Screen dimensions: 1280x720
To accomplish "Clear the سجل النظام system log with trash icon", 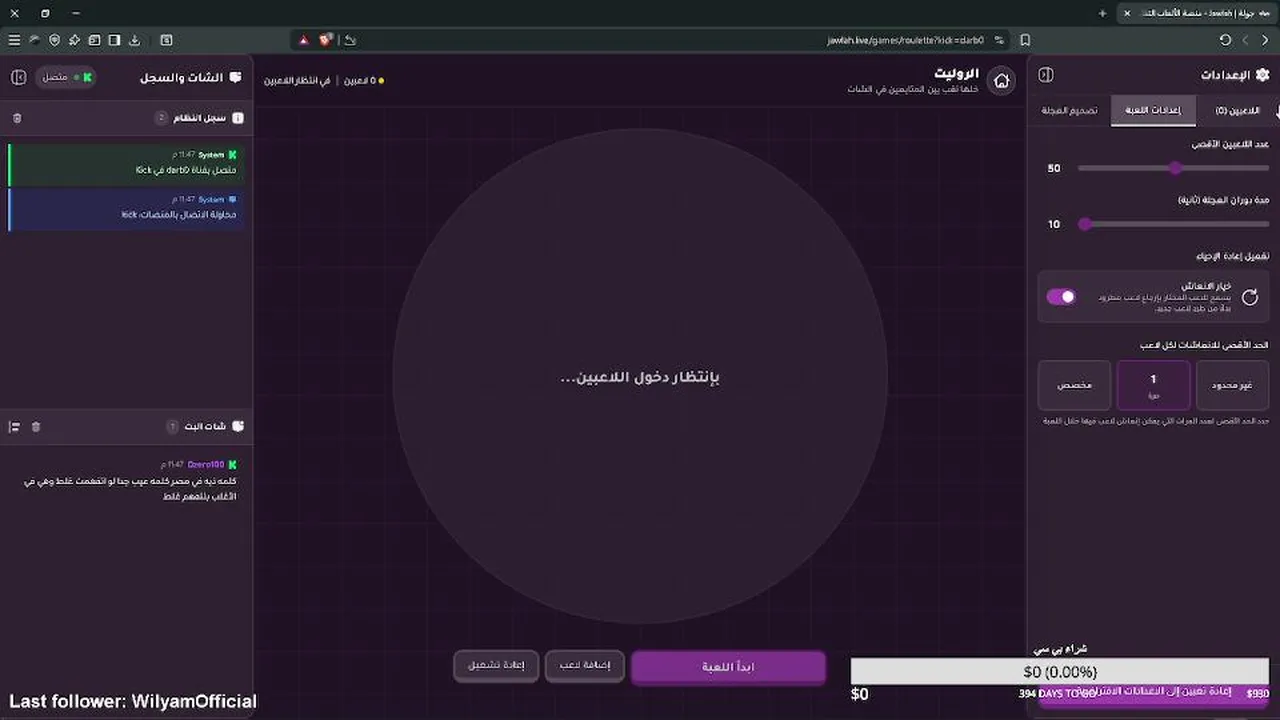I will pyautogui.click(x=17, y=118).
